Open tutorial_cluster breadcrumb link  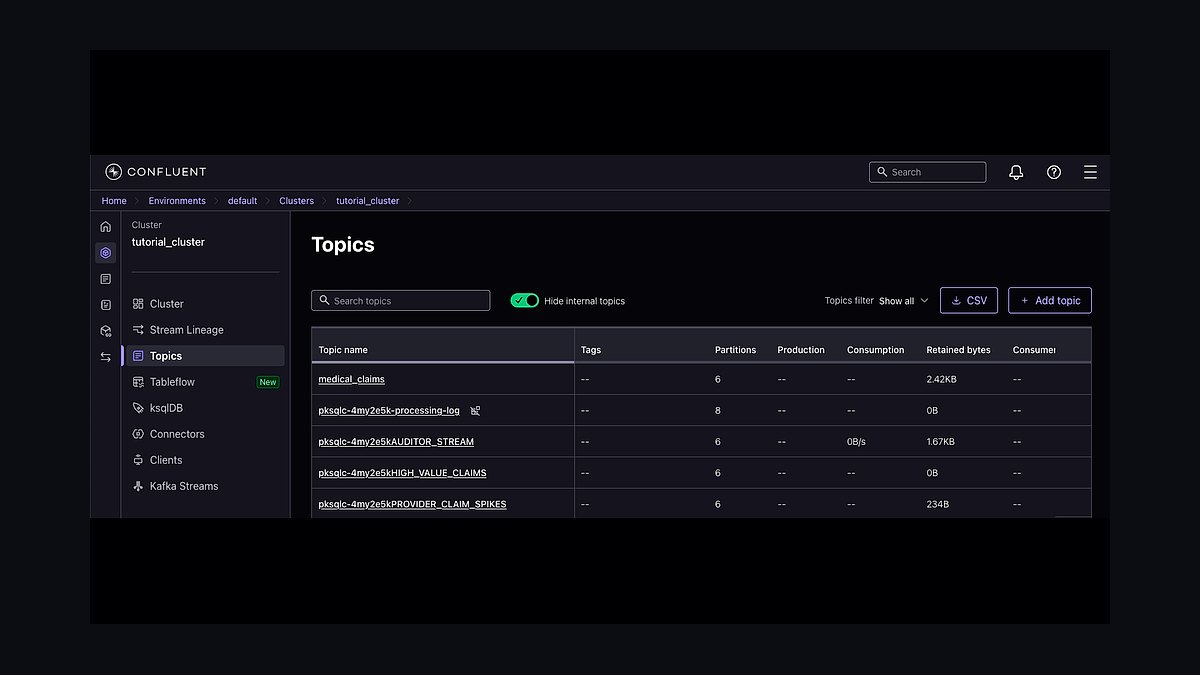click(x=367, y=201)
